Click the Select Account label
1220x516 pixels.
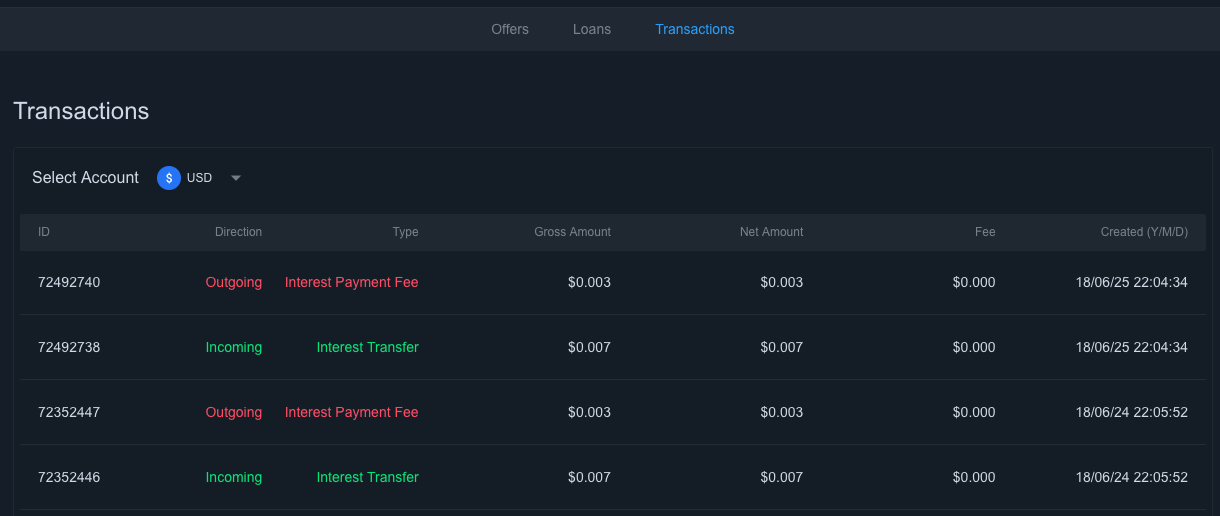click(x=85, y=178)
